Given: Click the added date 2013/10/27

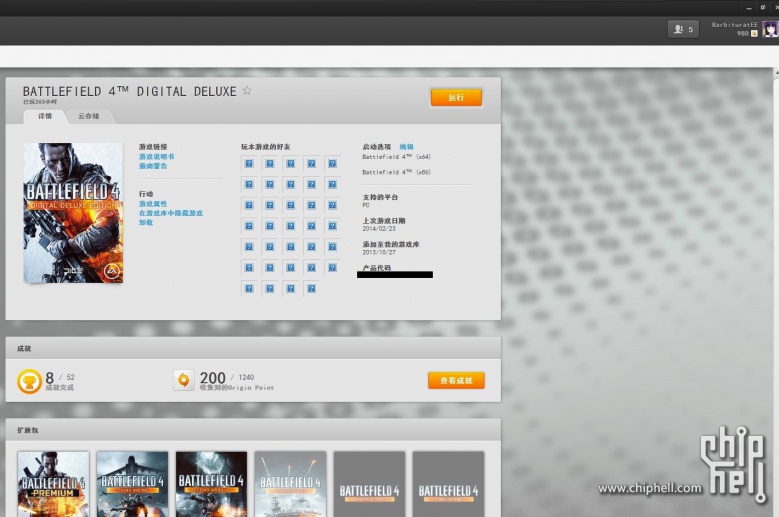Looking at the screenshot, I should click(x=379, y=252).
